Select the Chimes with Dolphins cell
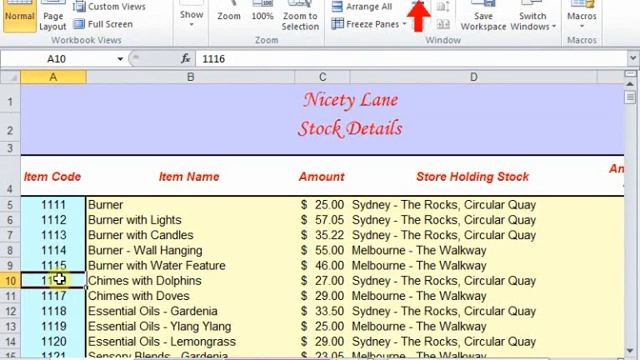The width and height of the screenshot is (640, 360). tap(190, 280)
